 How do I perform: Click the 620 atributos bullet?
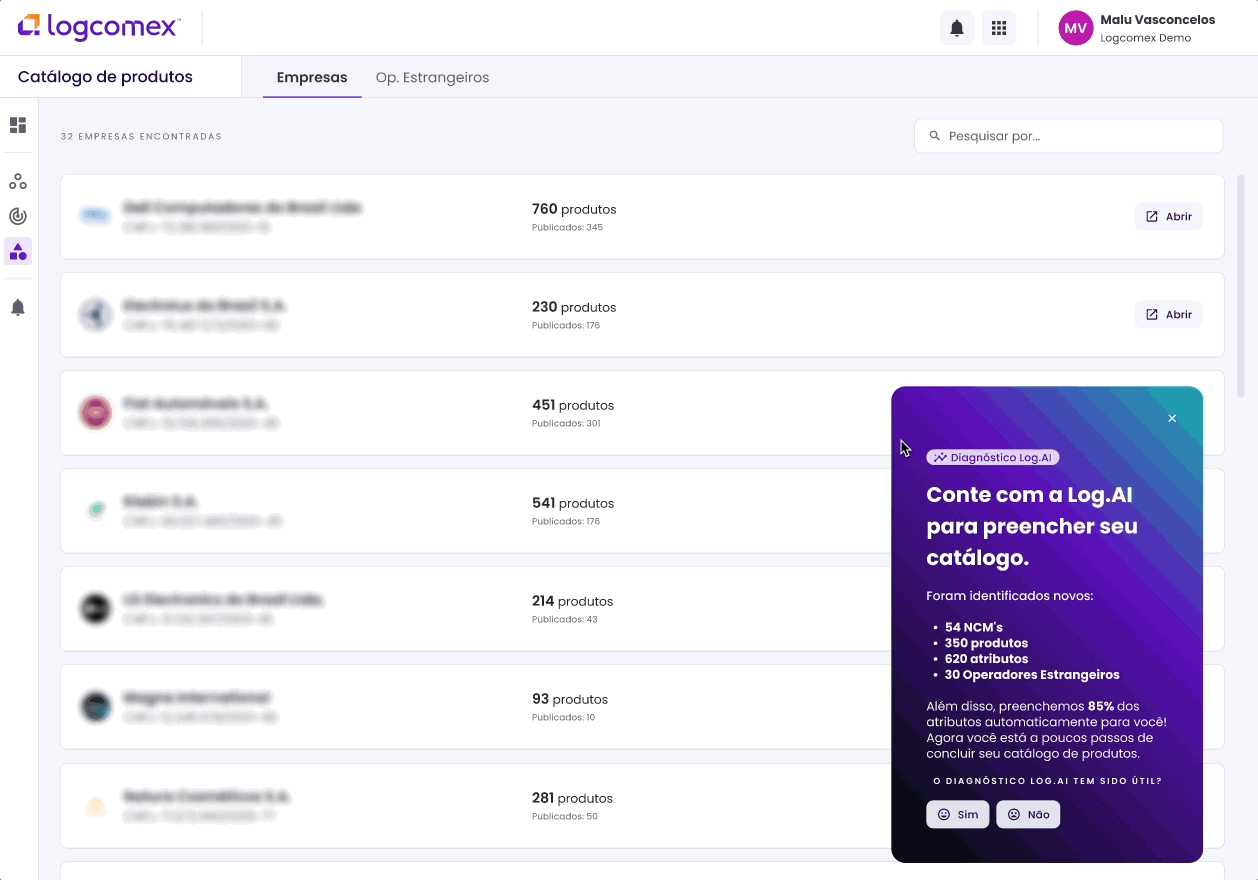[986, 659]
